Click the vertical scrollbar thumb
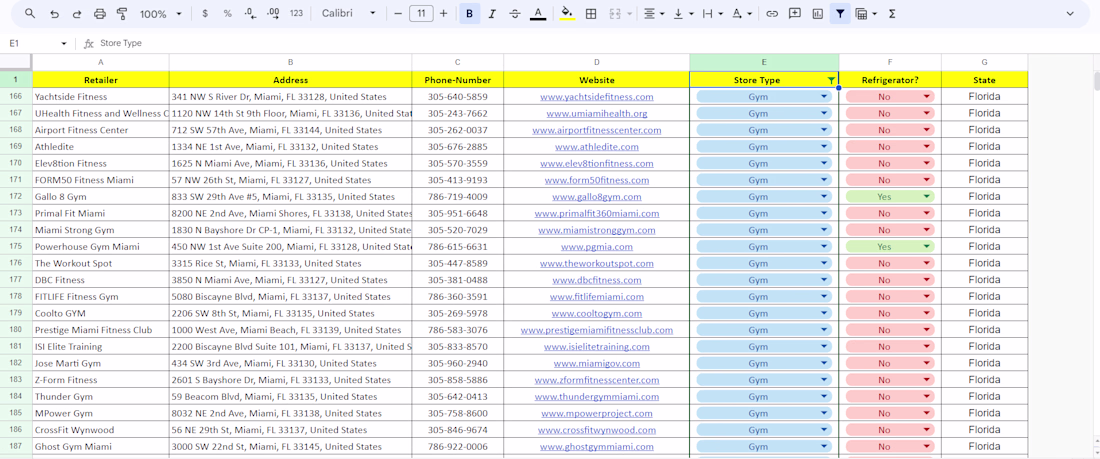 pyautogui.click(x=1096, y=81)
